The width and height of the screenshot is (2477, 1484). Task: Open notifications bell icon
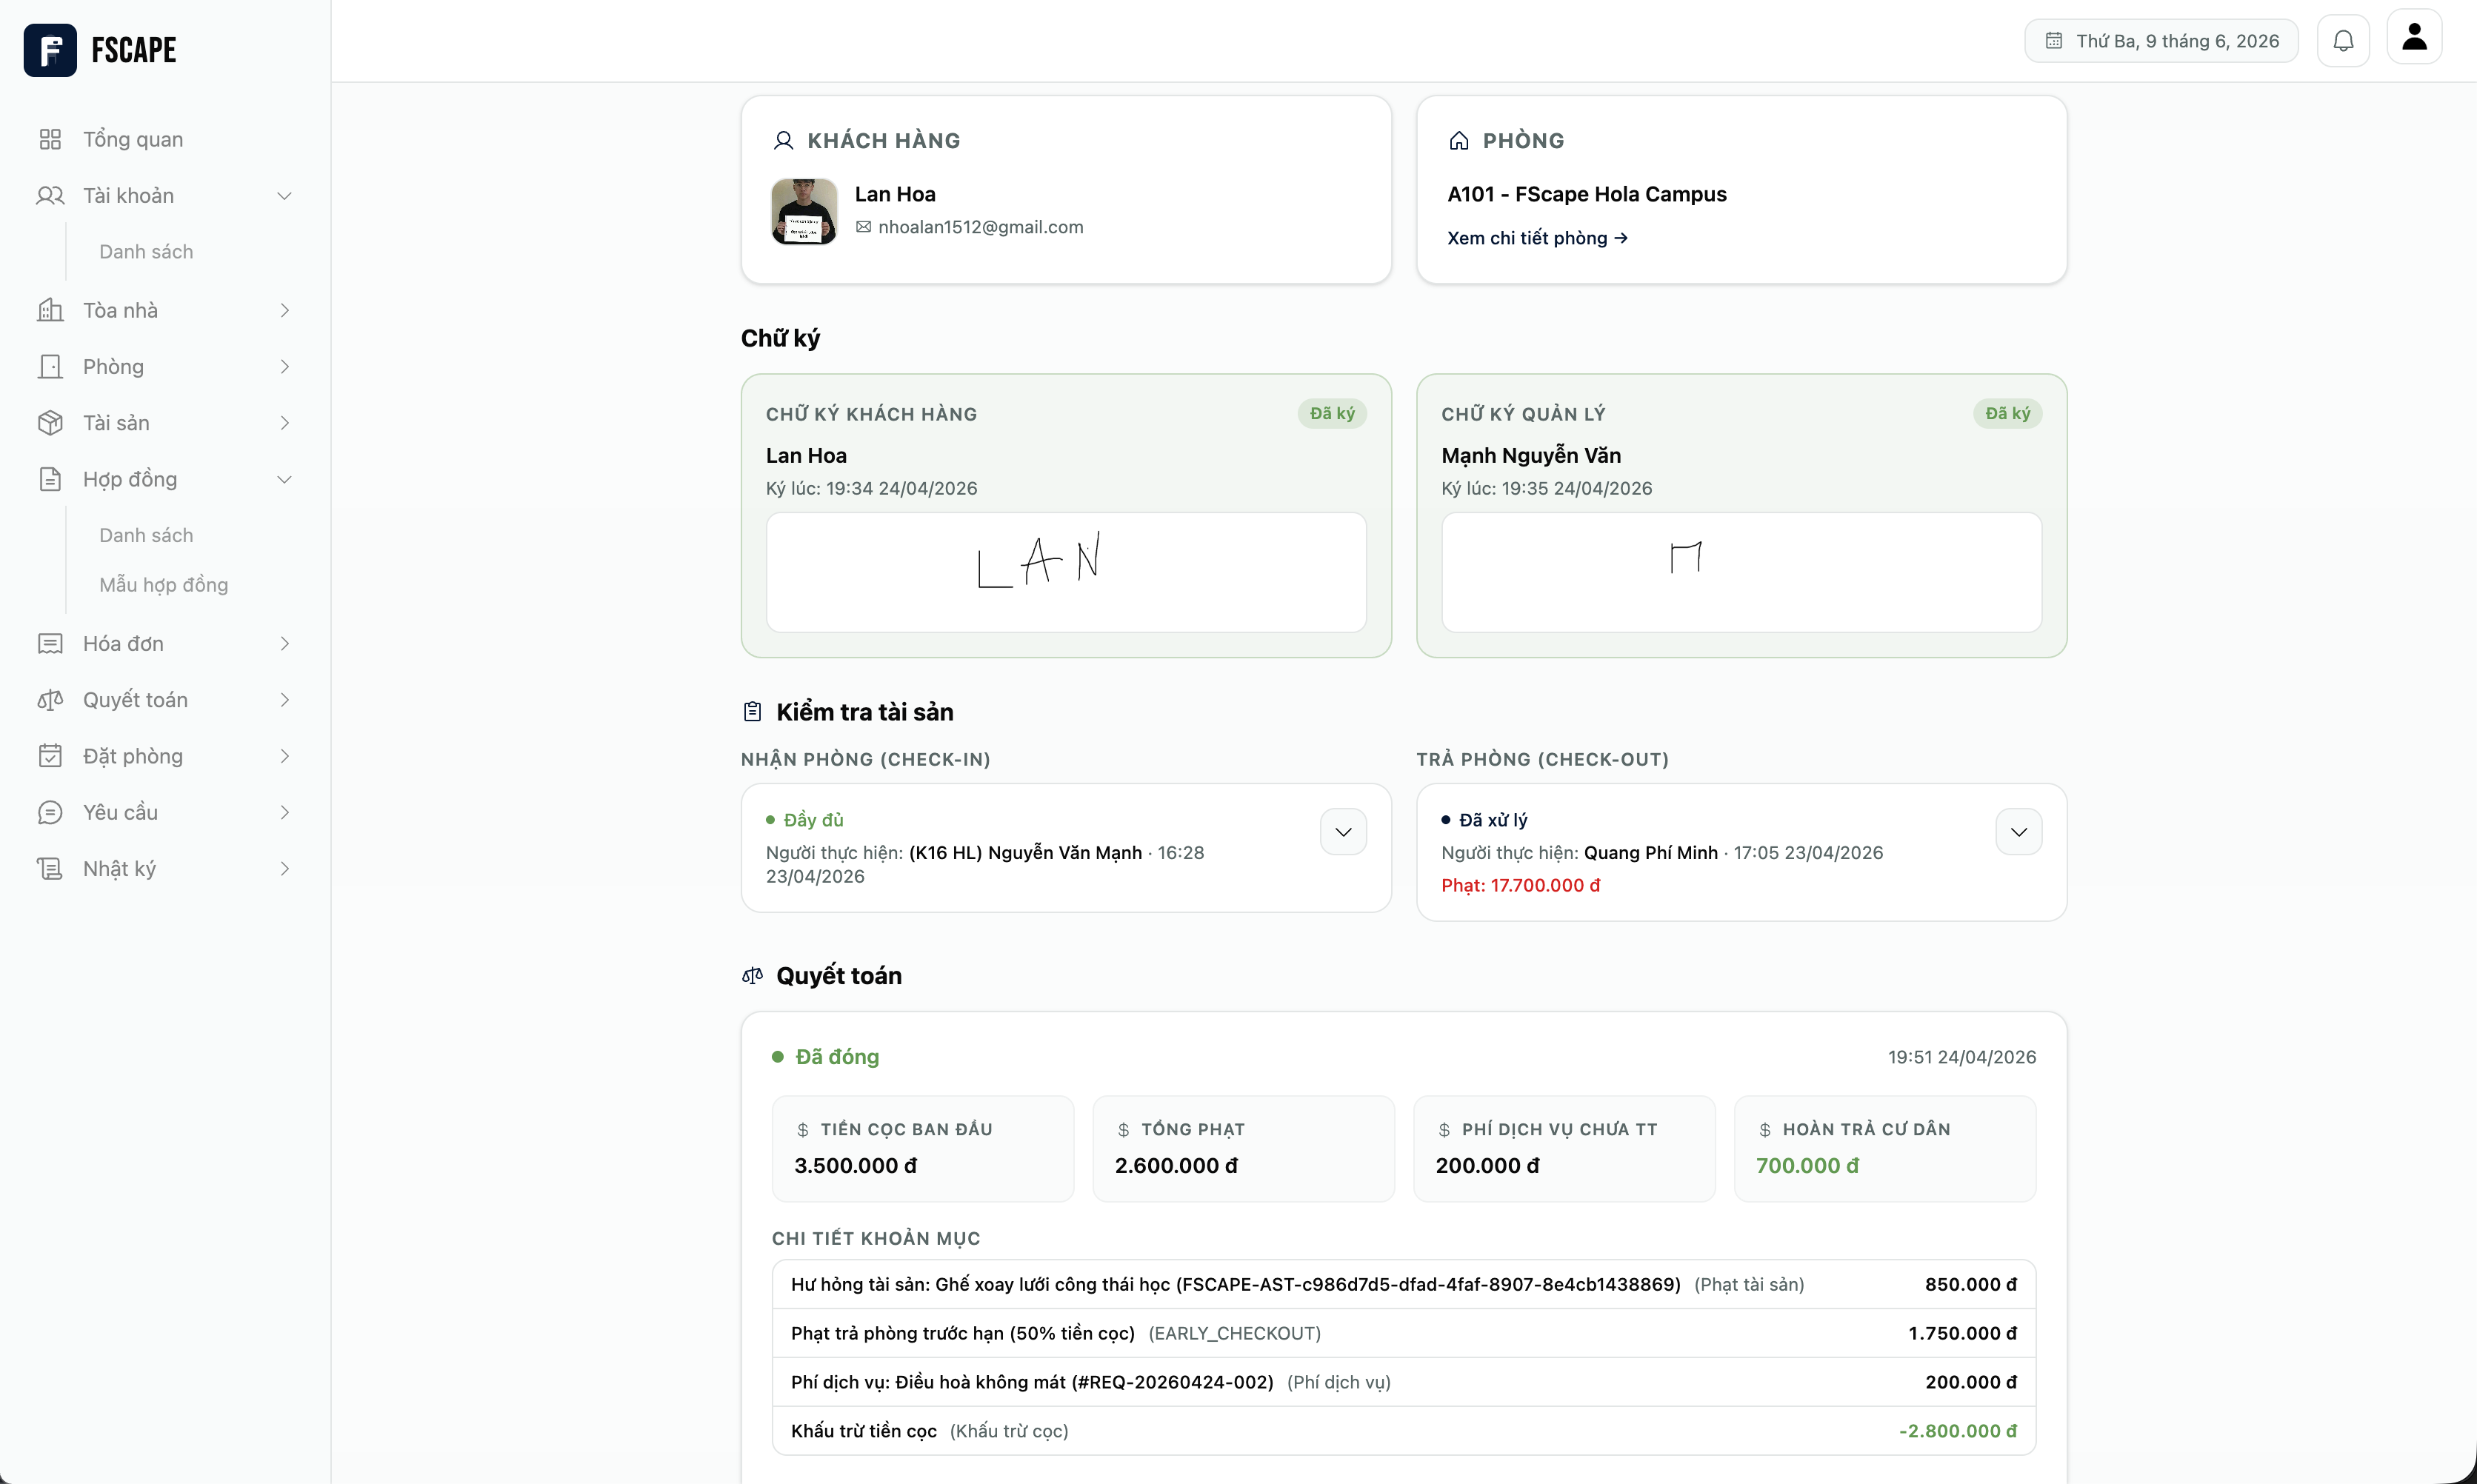[x=2343, y=41]
